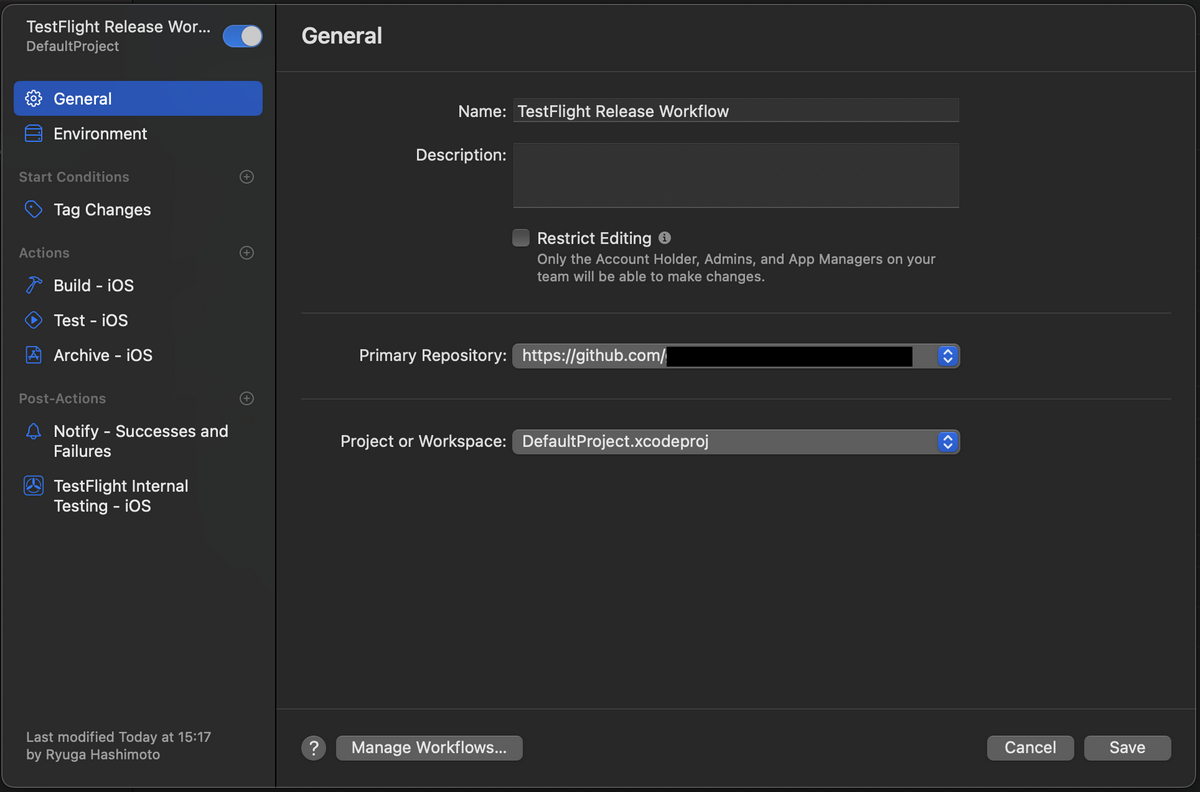Click the TestFlight icon in sidebar
The height and width of the screenshot is (792, 1200).
click(x=34, y=486)
